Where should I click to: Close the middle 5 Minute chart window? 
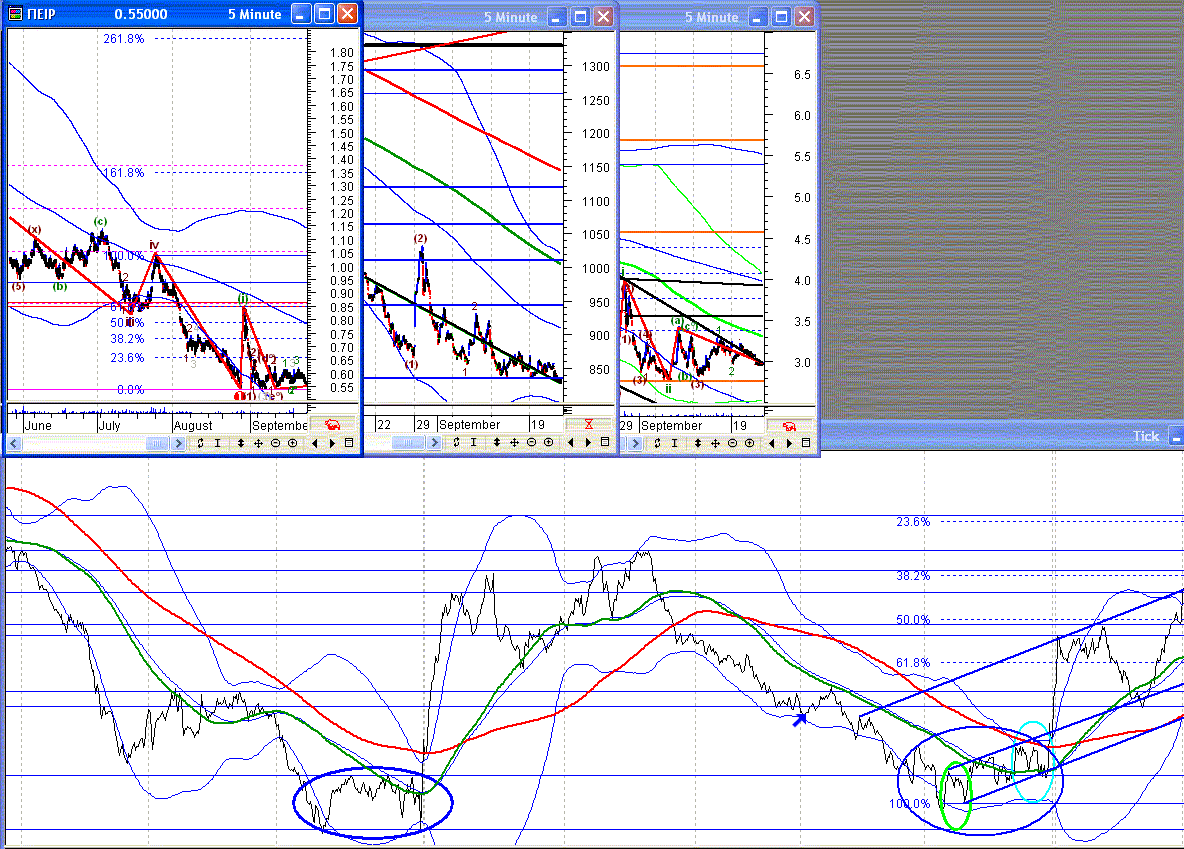coord(603,17)
